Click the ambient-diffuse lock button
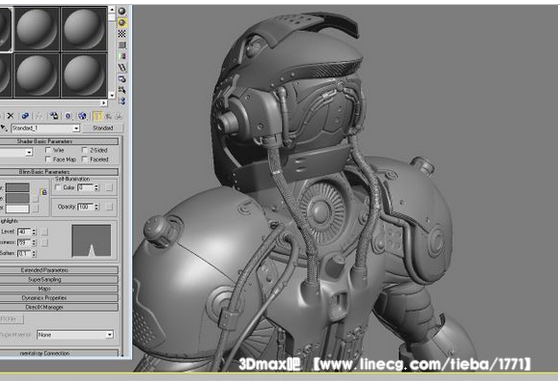This screenshot has width=560, height=381. pyautogui.click(x=44, y=192)
